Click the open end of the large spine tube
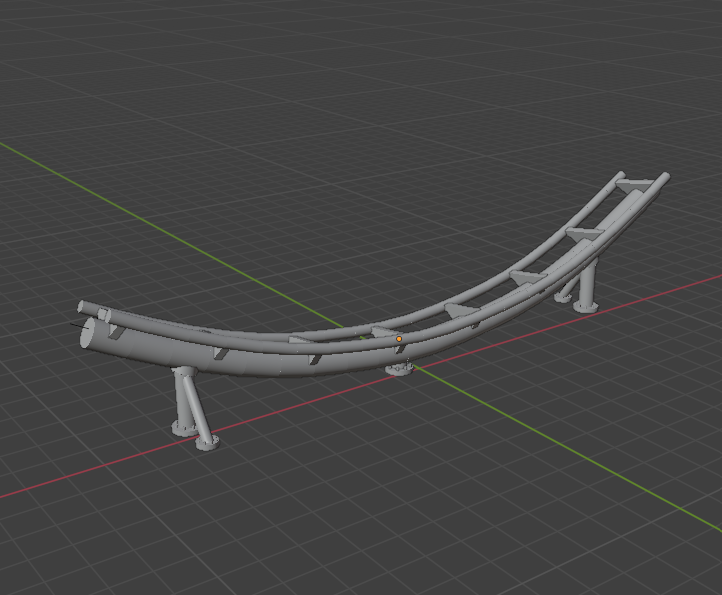 click(x=87, y=332)
